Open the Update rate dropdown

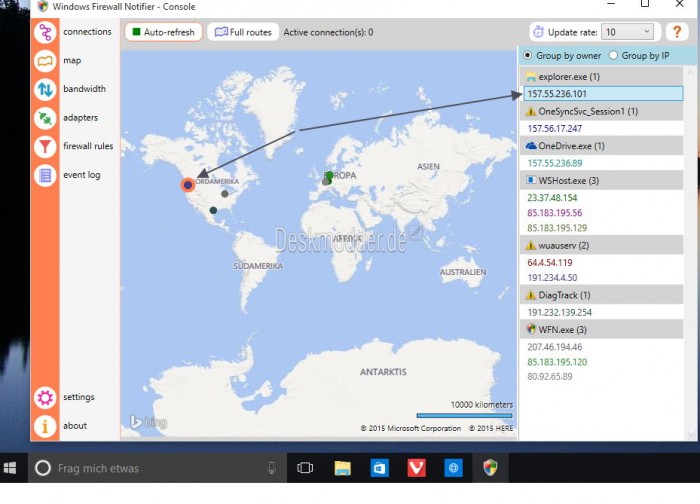(x=627, y=32)
